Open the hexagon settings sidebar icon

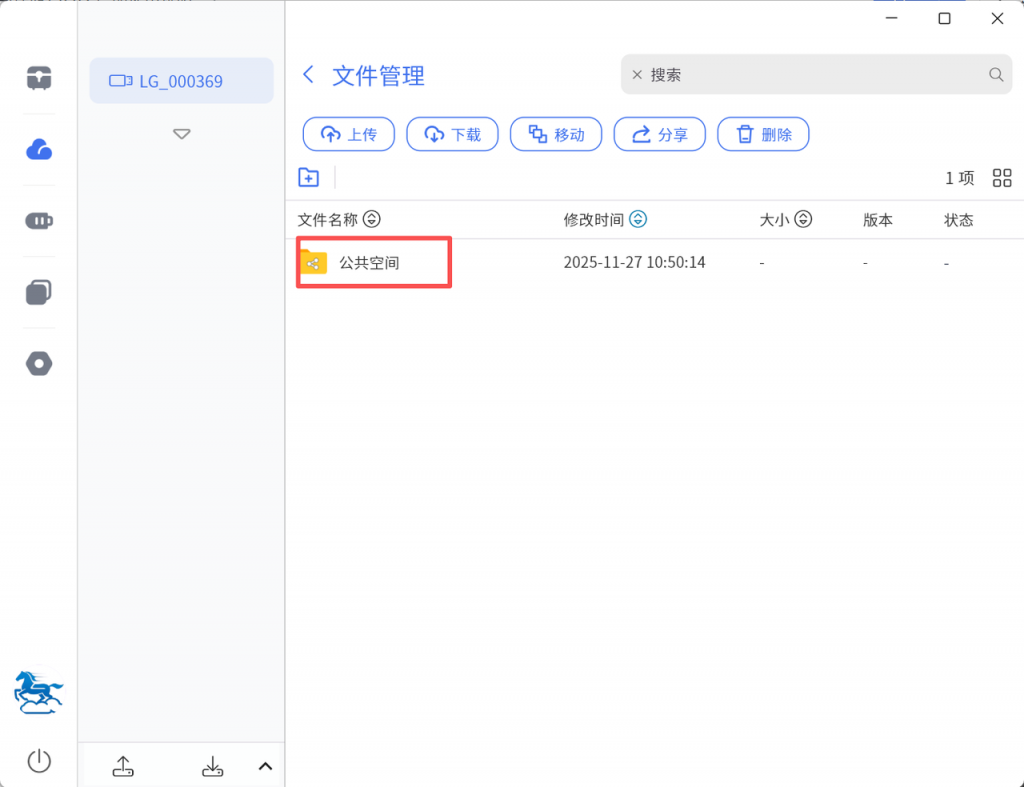point(39,364)
